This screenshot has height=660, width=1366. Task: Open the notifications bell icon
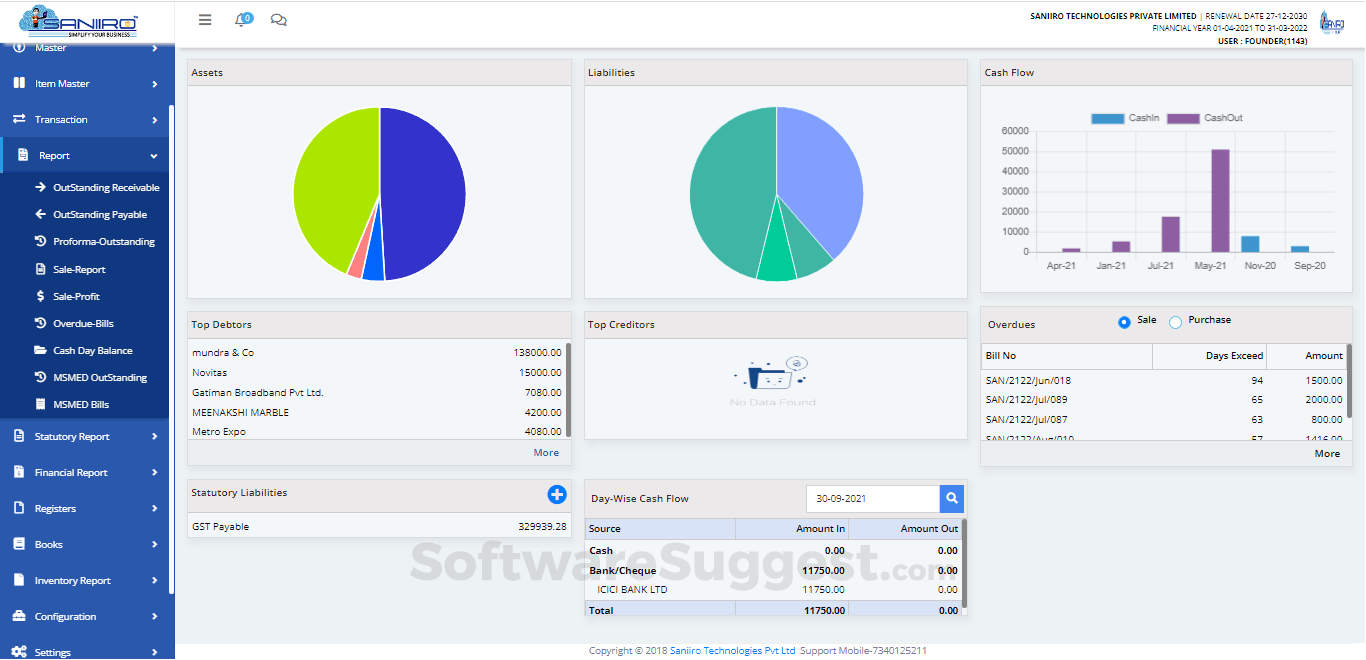(x=241, y=20)
